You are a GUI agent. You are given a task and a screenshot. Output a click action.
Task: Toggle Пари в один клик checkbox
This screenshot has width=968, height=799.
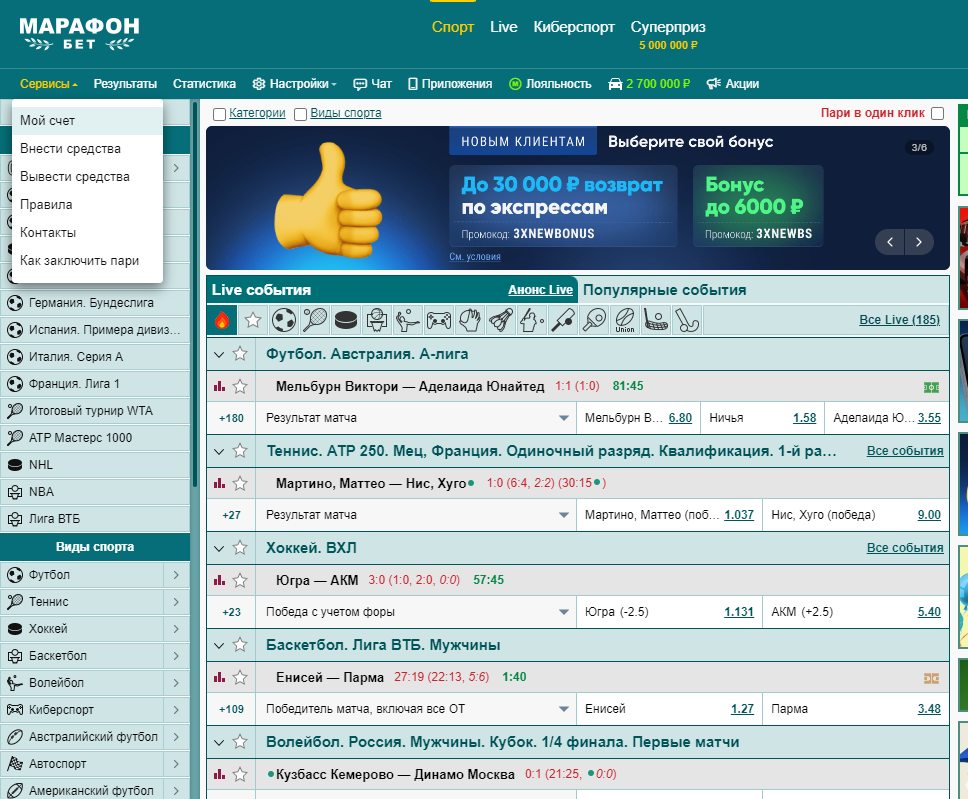click(x=937, y=113)
